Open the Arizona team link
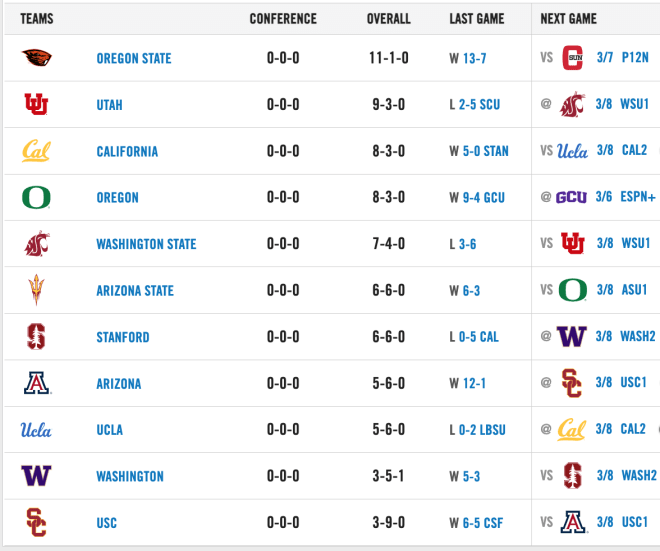The image size is (660, 551). (119, 383)
